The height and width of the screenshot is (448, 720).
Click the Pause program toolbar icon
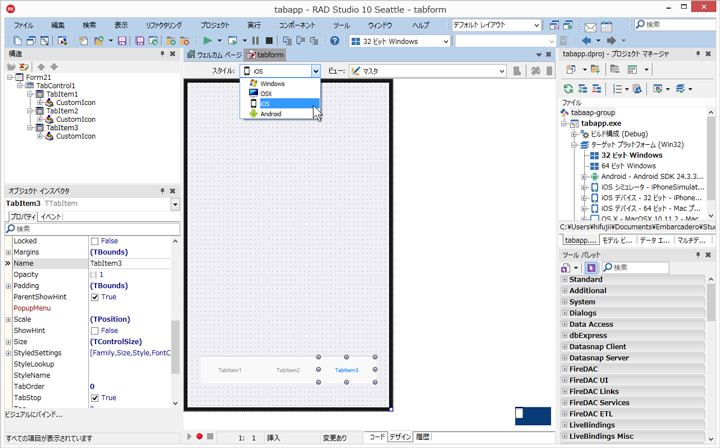tap(255, 41)
